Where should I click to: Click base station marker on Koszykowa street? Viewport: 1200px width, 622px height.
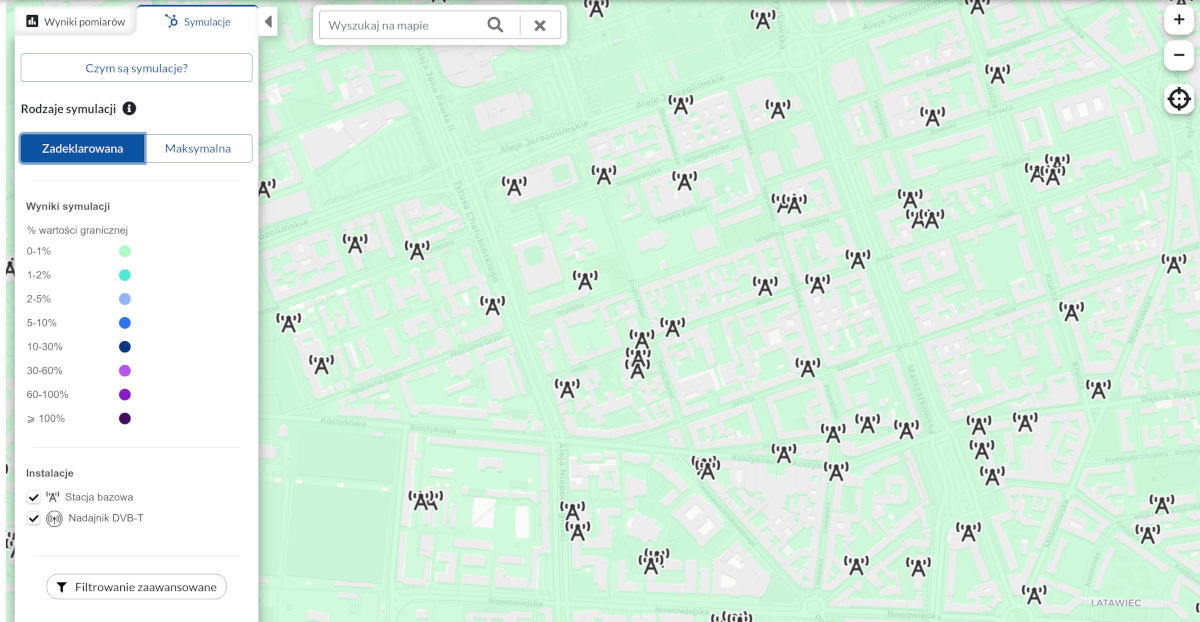tap(567, 389)
